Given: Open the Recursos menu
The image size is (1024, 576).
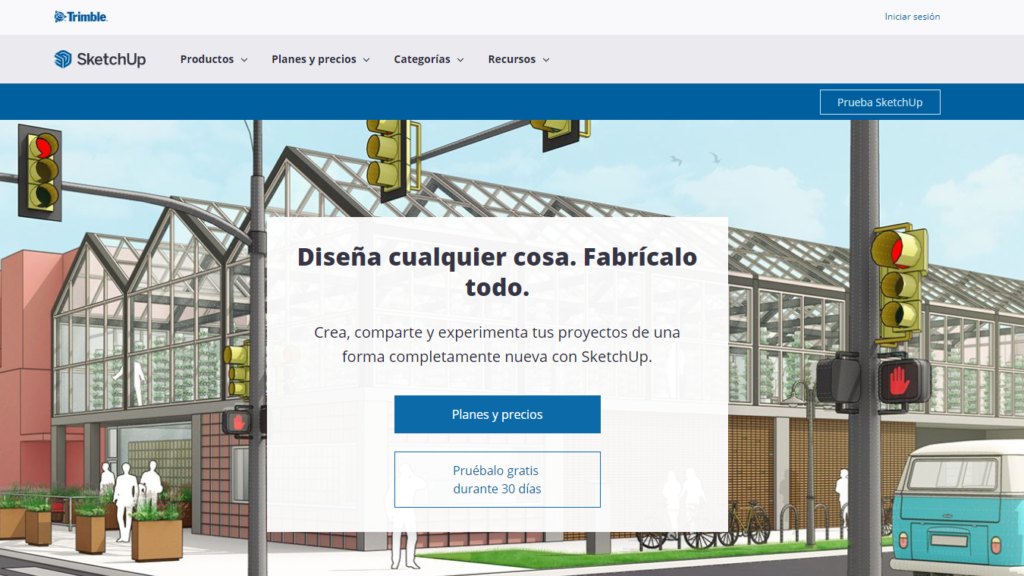Looking at the screenshot, I should click(512, 60).
